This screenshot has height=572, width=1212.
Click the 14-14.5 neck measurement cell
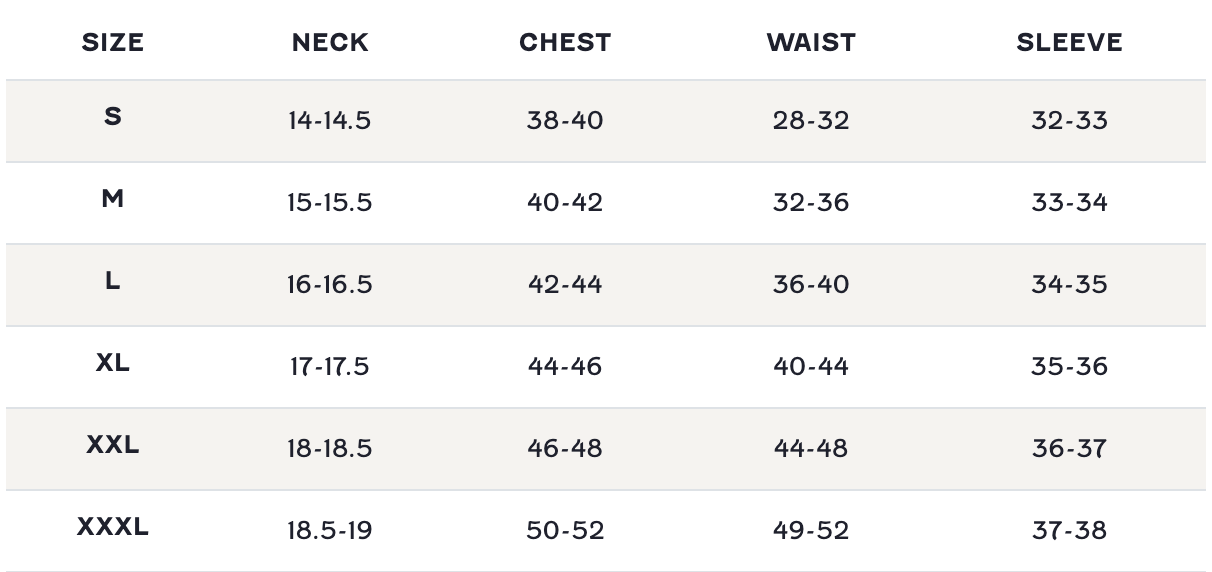(330, 120)
